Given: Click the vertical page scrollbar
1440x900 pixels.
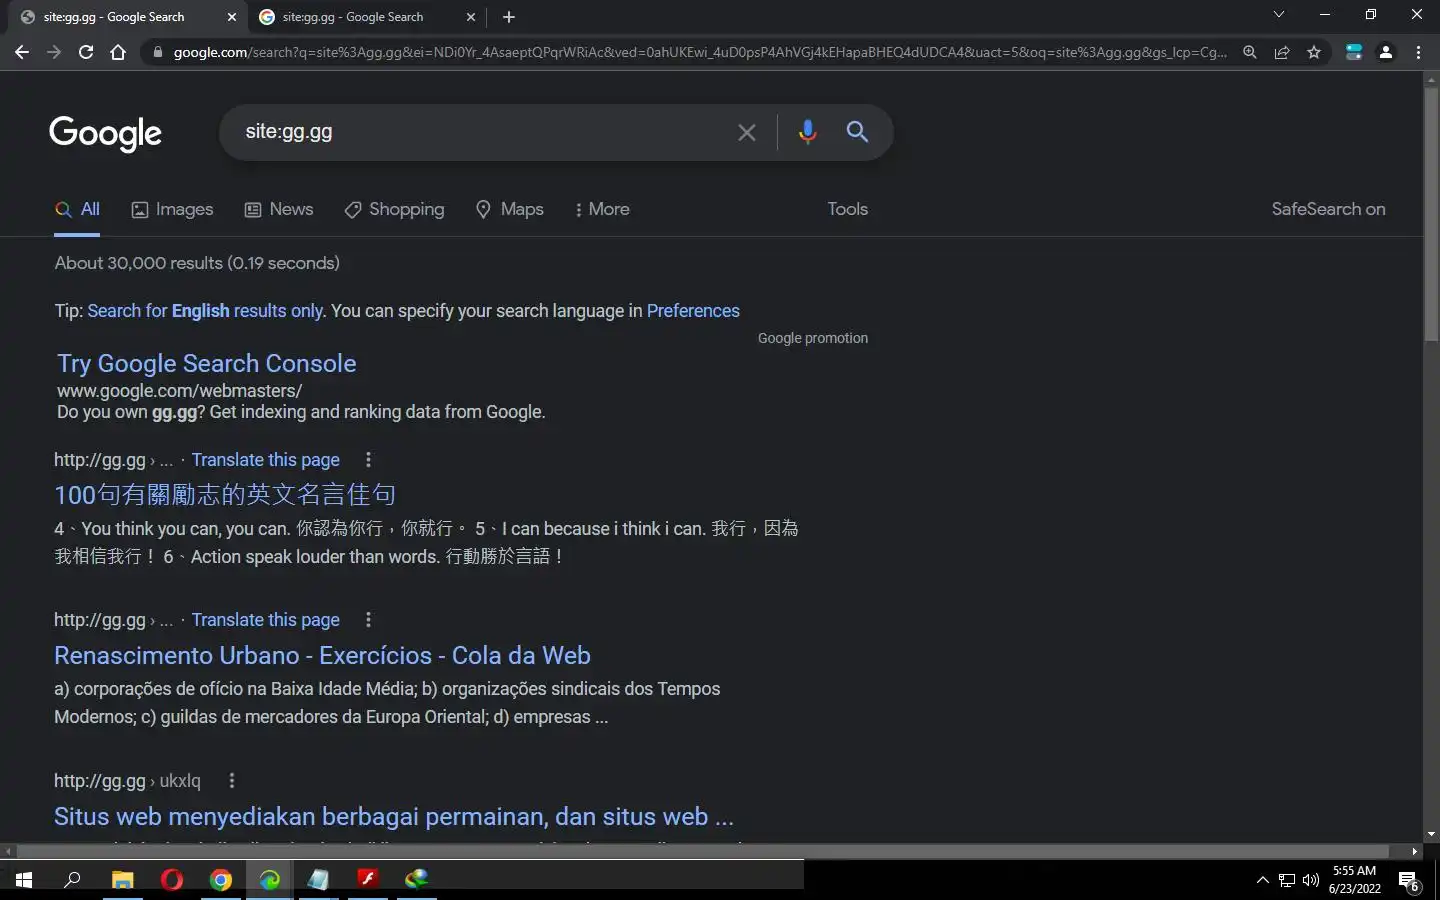Looking at the screenshot, I should (1431, 215).
